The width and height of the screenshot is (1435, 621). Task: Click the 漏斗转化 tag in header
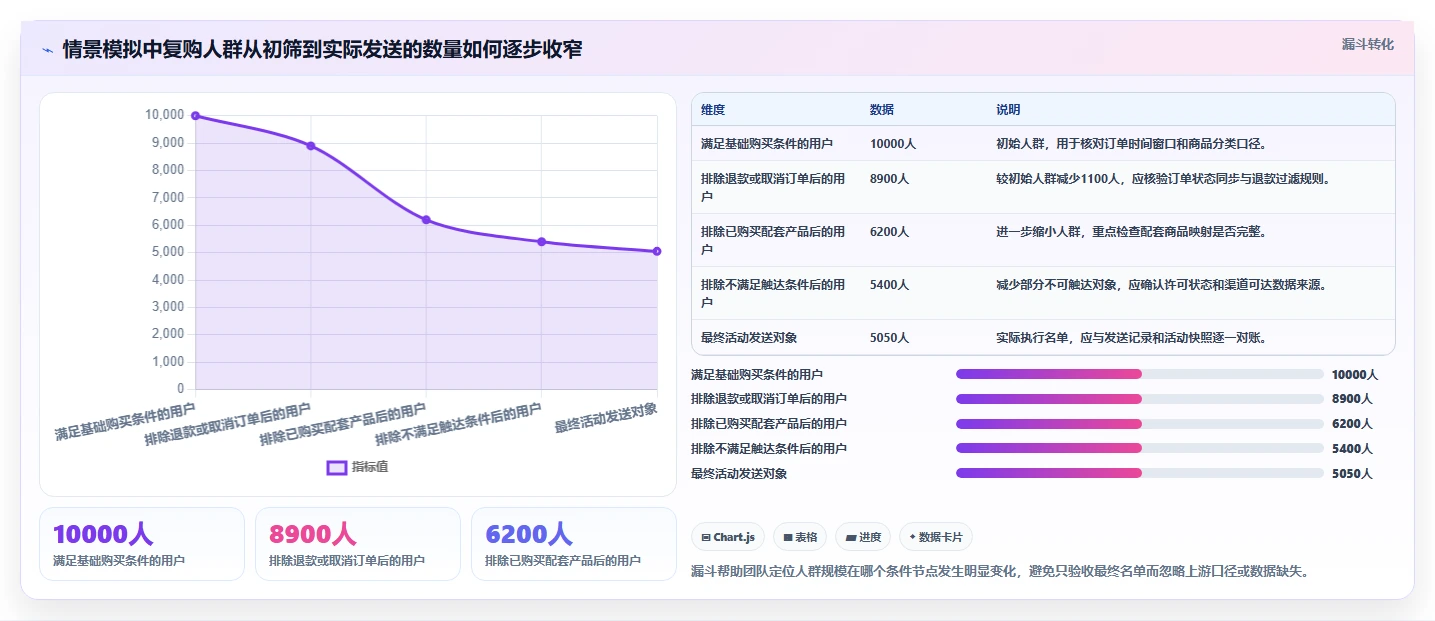(1367, 44)
